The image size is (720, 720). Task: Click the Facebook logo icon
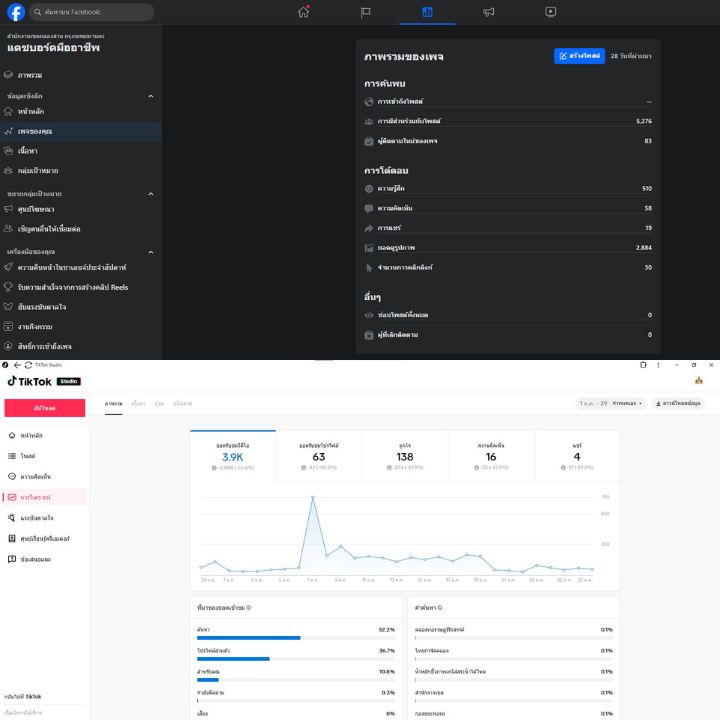(x=16, y=12)
